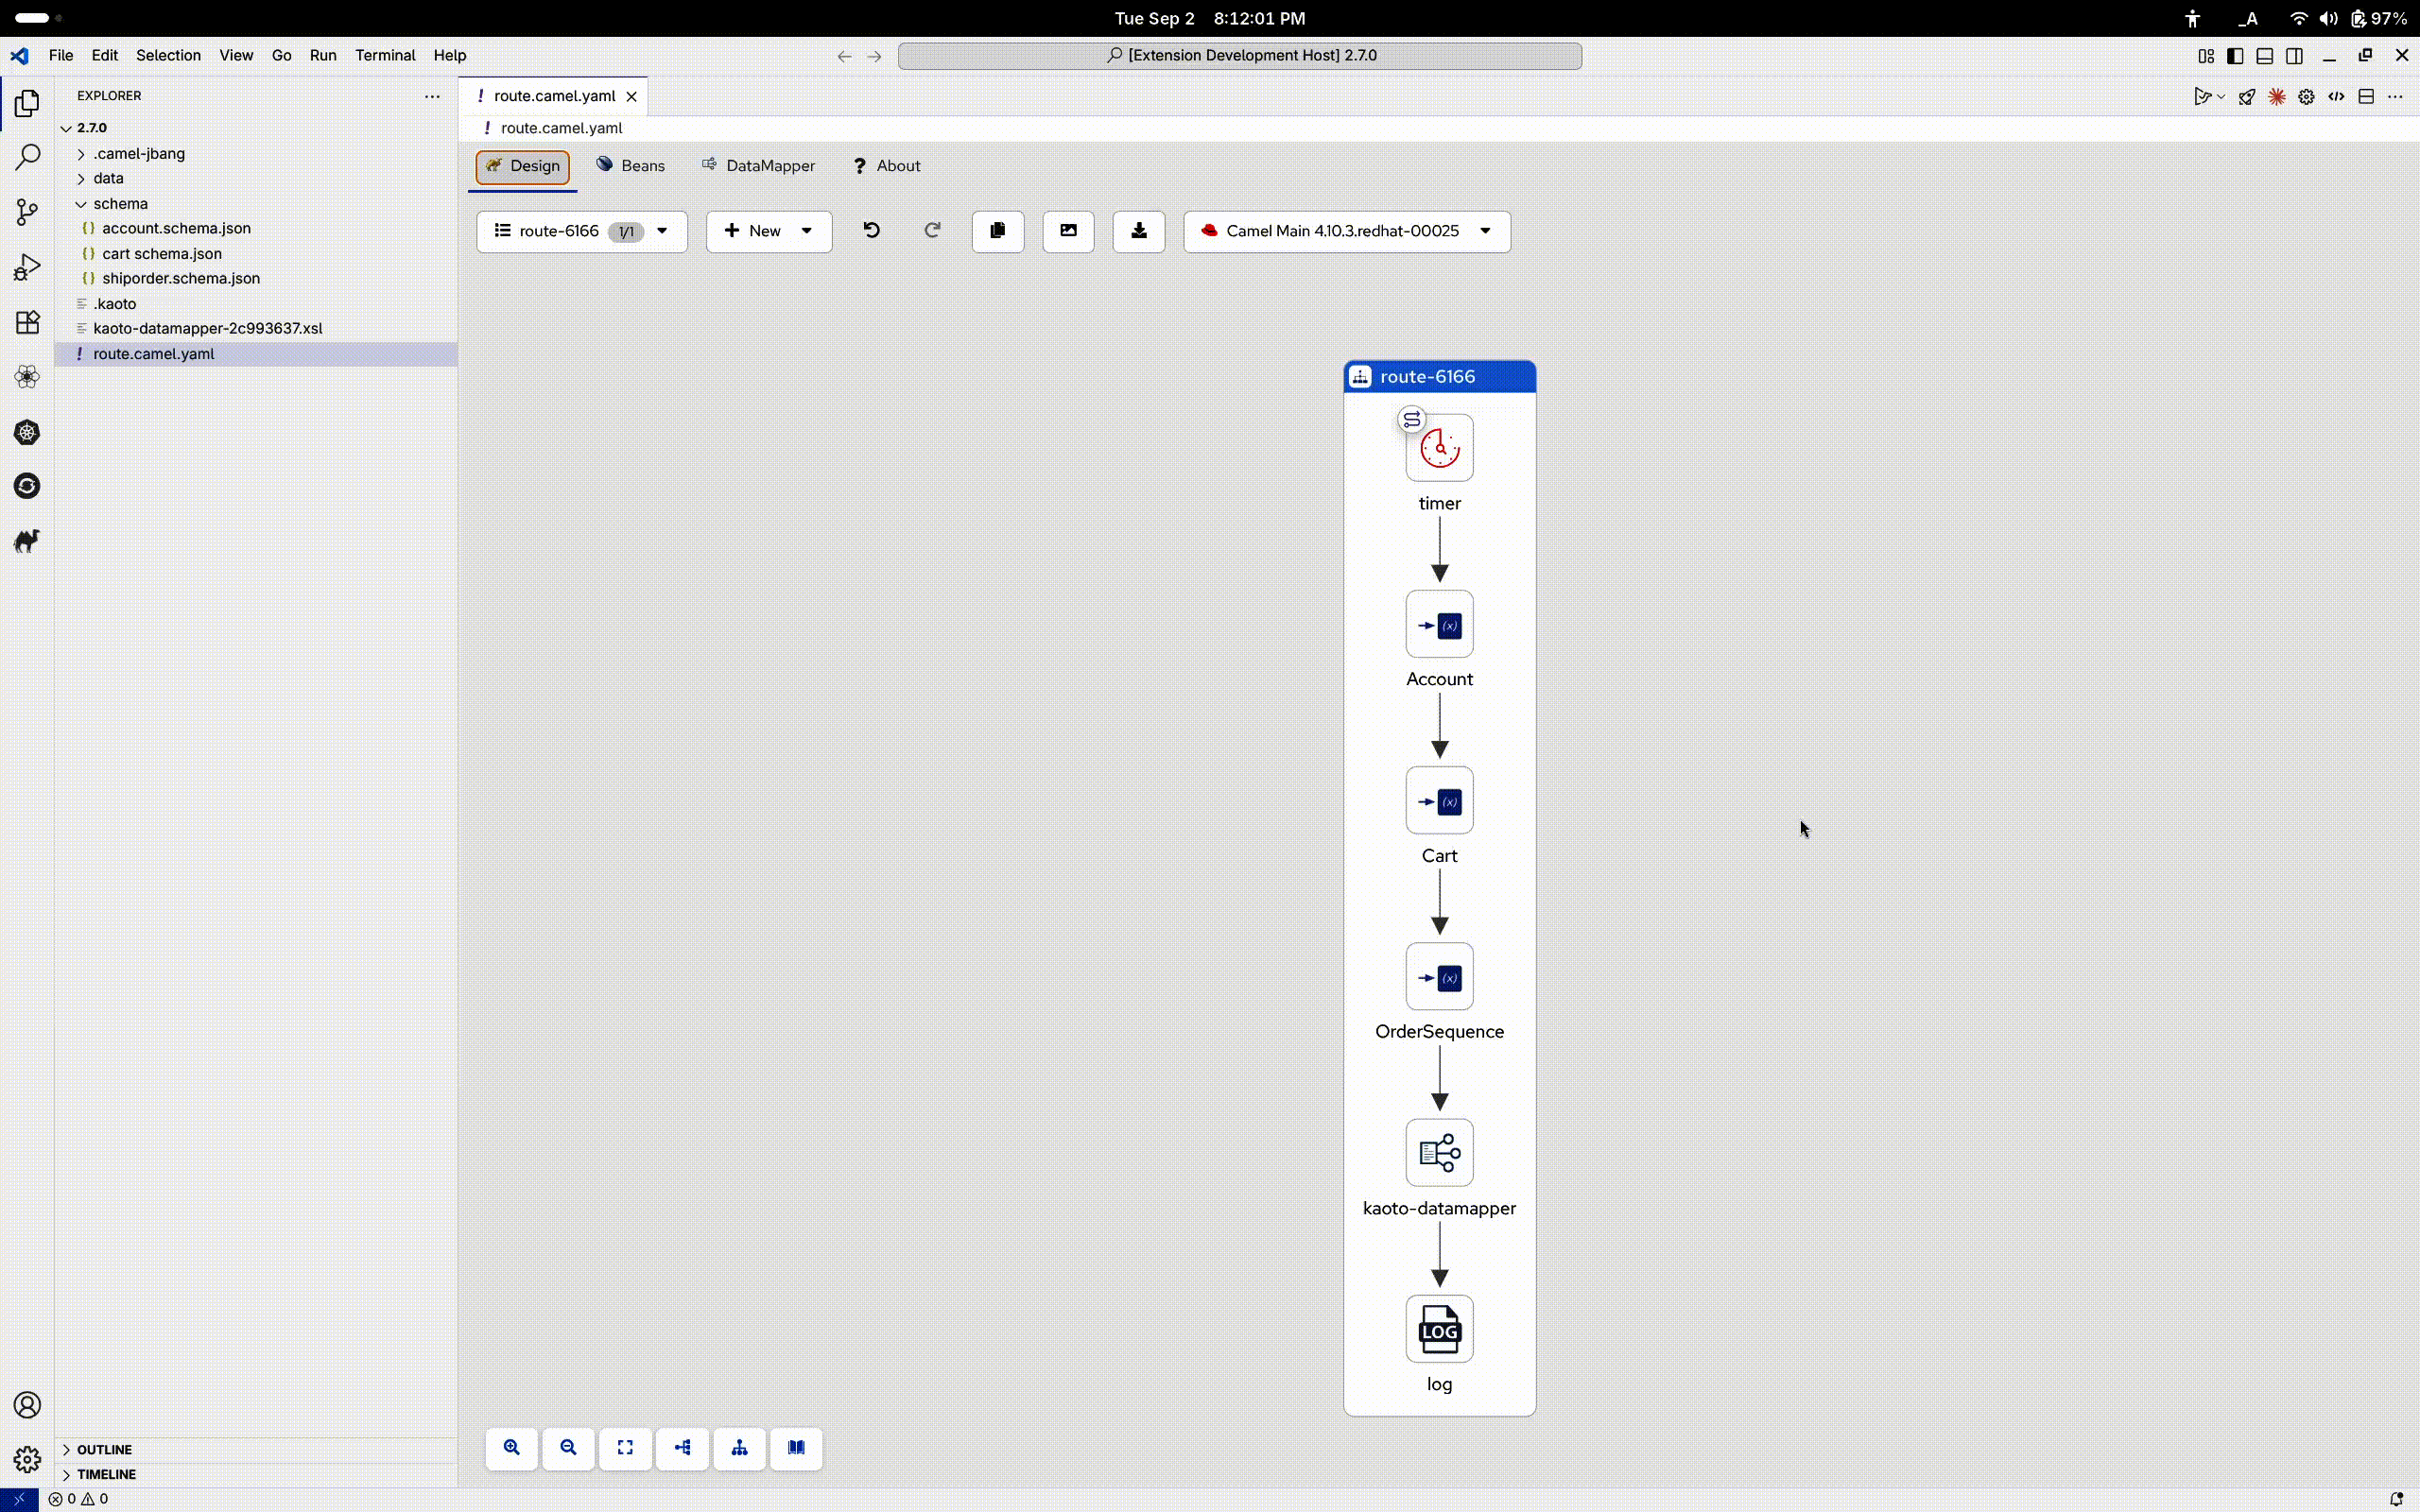The image size is (2420, 1512).
Task: Toggle the bottom panel layout
Action: pyautogui.click(x=2265, y=56)
